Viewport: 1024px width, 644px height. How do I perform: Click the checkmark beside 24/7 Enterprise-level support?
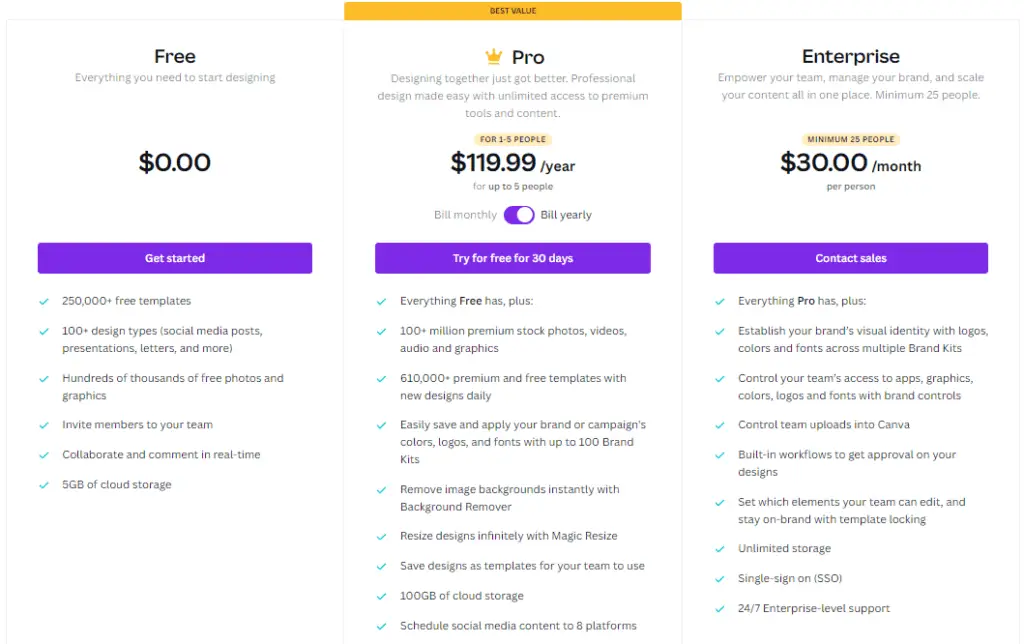click(x=720, y=609)
